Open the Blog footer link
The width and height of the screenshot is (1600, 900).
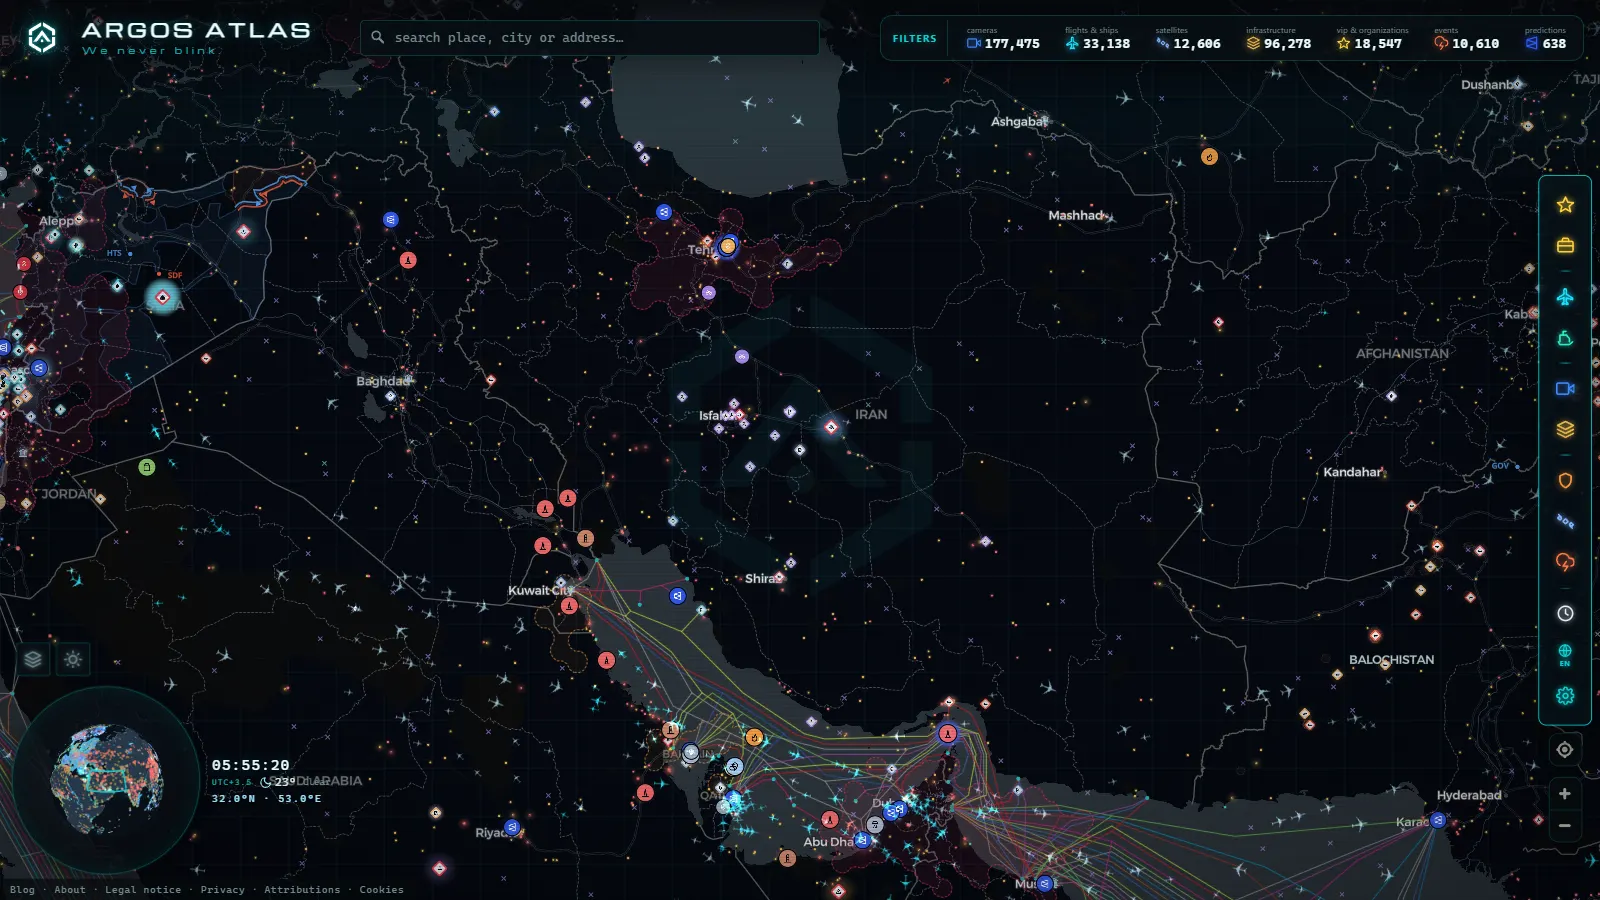(22, 890)
